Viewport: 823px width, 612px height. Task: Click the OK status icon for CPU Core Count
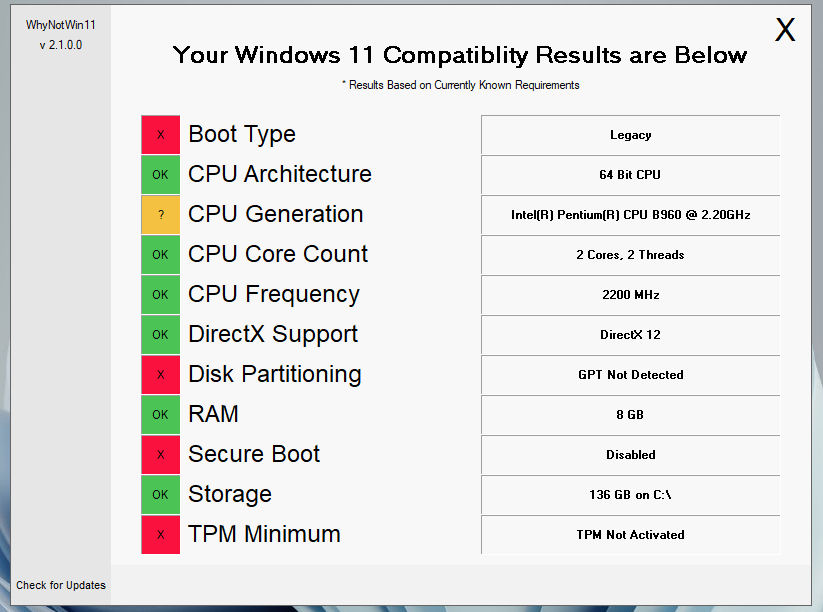click(160, 255)
